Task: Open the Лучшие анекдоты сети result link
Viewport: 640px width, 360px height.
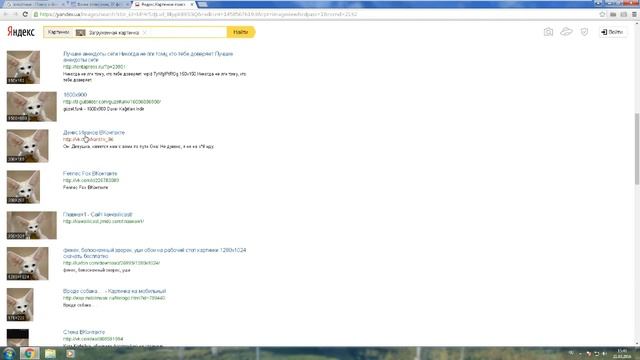Action: pyautogui.click(x=148, y=57)
